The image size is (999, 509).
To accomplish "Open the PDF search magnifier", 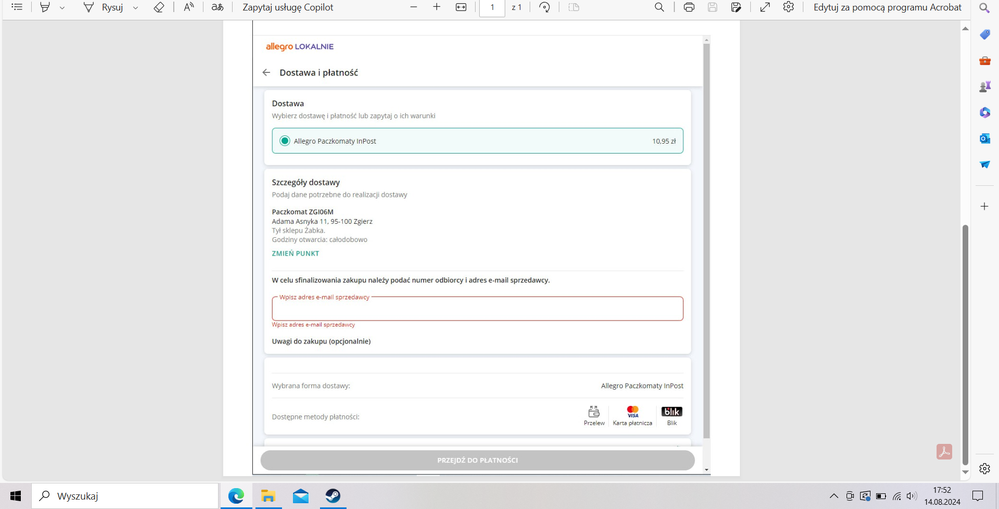I will click(659, 7).
